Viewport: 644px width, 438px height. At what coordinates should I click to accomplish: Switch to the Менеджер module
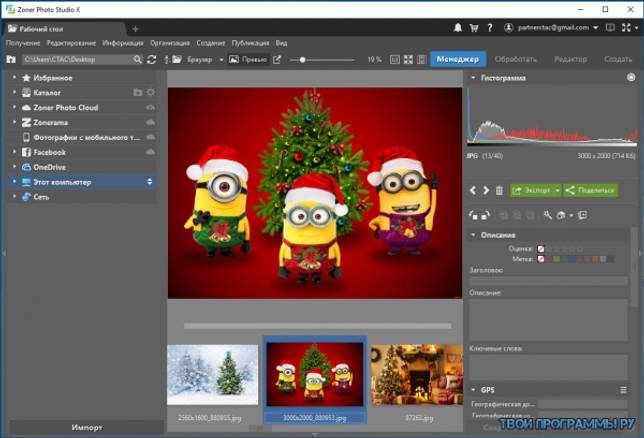point(458,59)
